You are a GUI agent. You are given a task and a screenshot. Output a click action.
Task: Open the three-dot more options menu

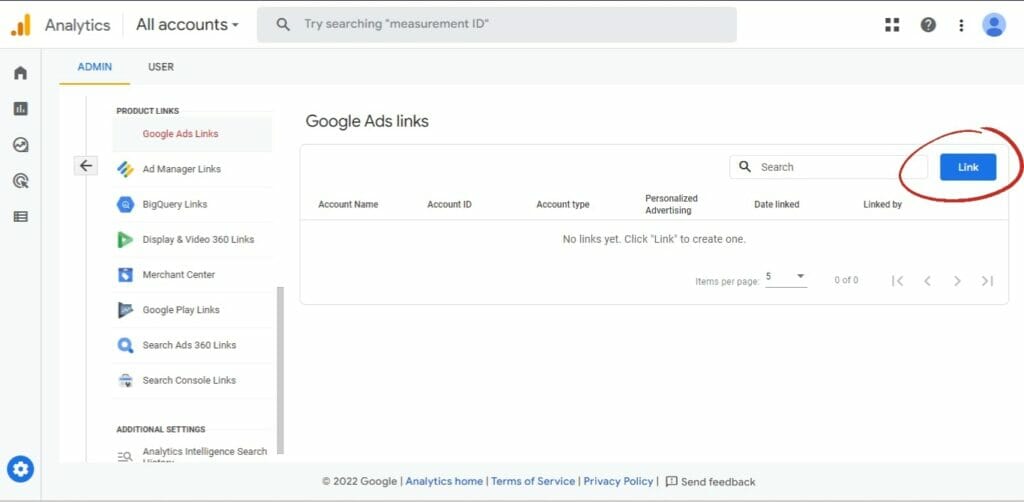[961, 25]
